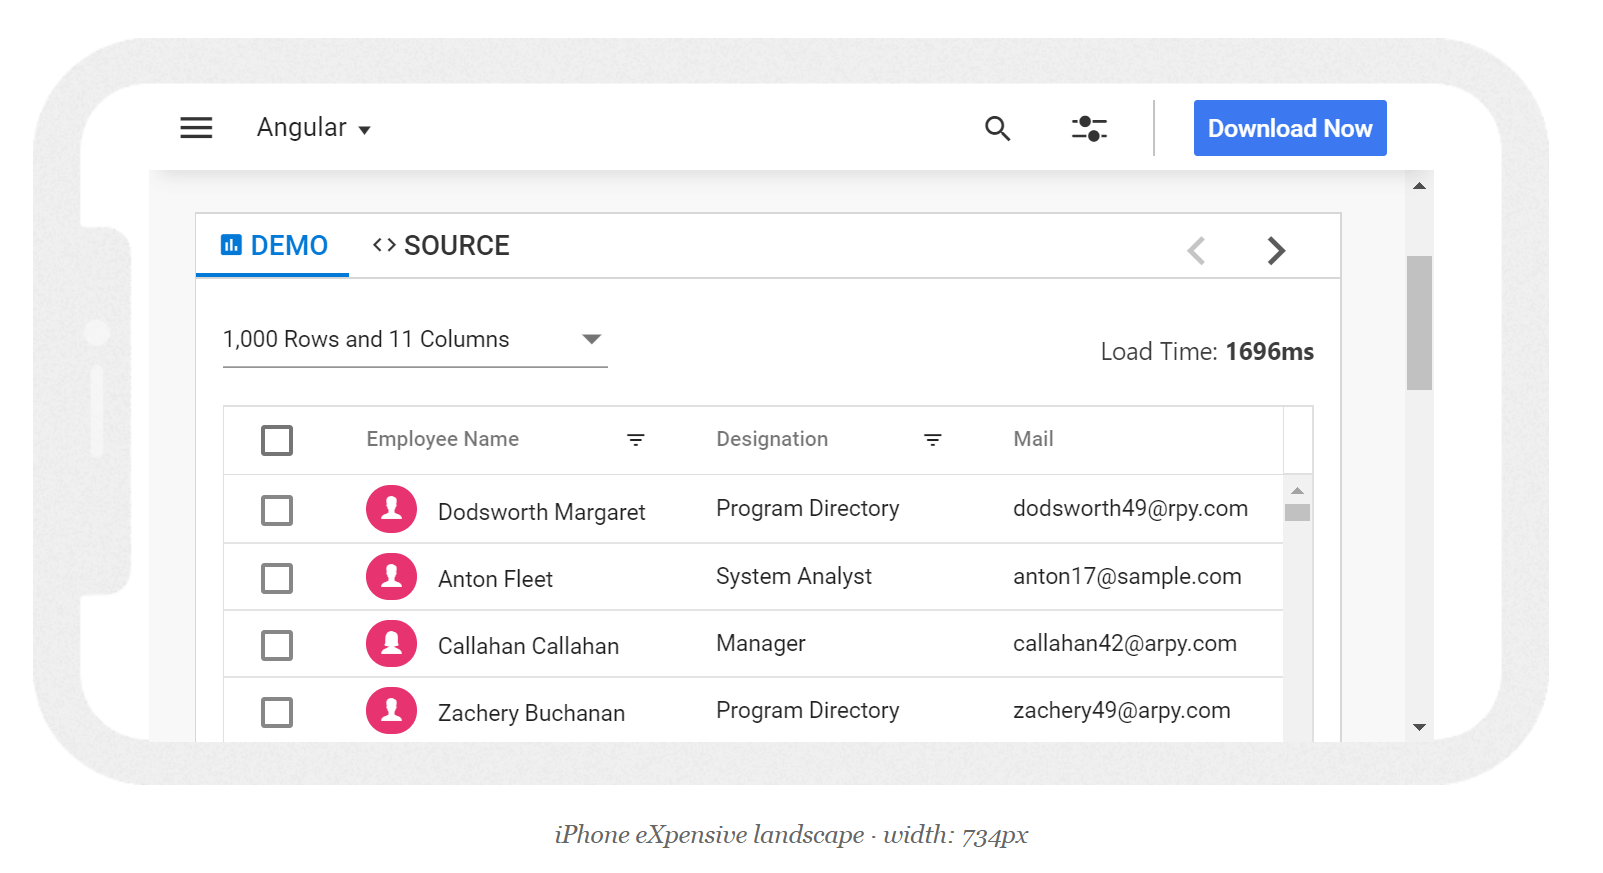Expand the Angular framework dropdown
The width and height of the screenshot is (1603, 873).
pos(313,128)
